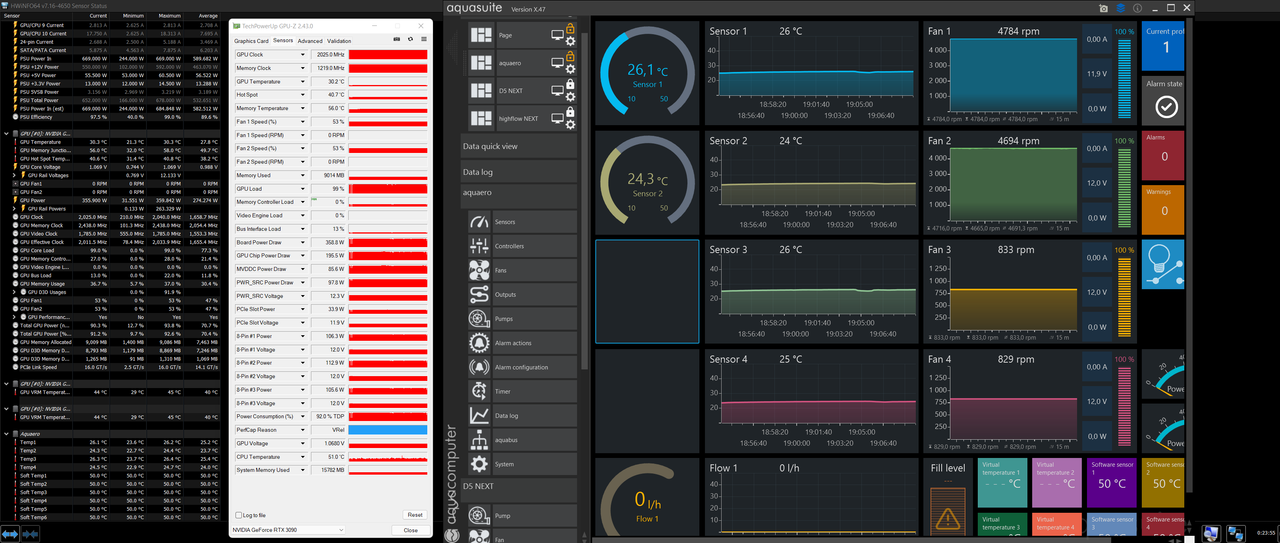
Task: Open the aquabus sidebar item
Action: (522, 440)
